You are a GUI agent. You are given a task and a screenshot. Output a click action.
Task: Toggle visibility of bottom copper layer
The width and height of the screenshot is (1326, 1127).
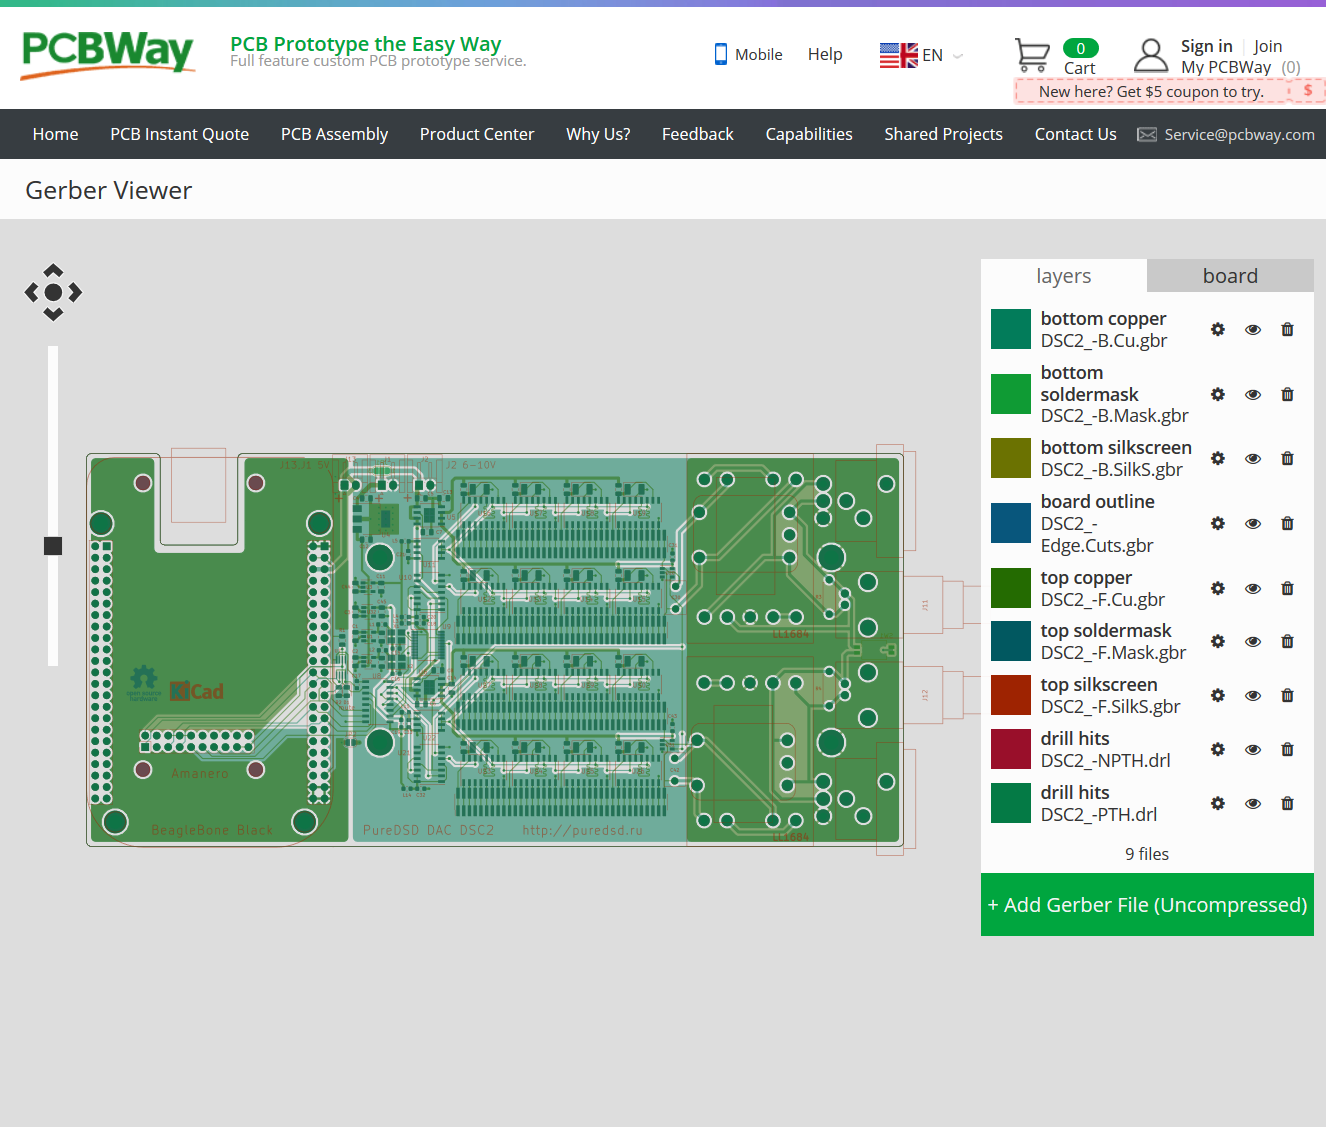[1252, 329]
